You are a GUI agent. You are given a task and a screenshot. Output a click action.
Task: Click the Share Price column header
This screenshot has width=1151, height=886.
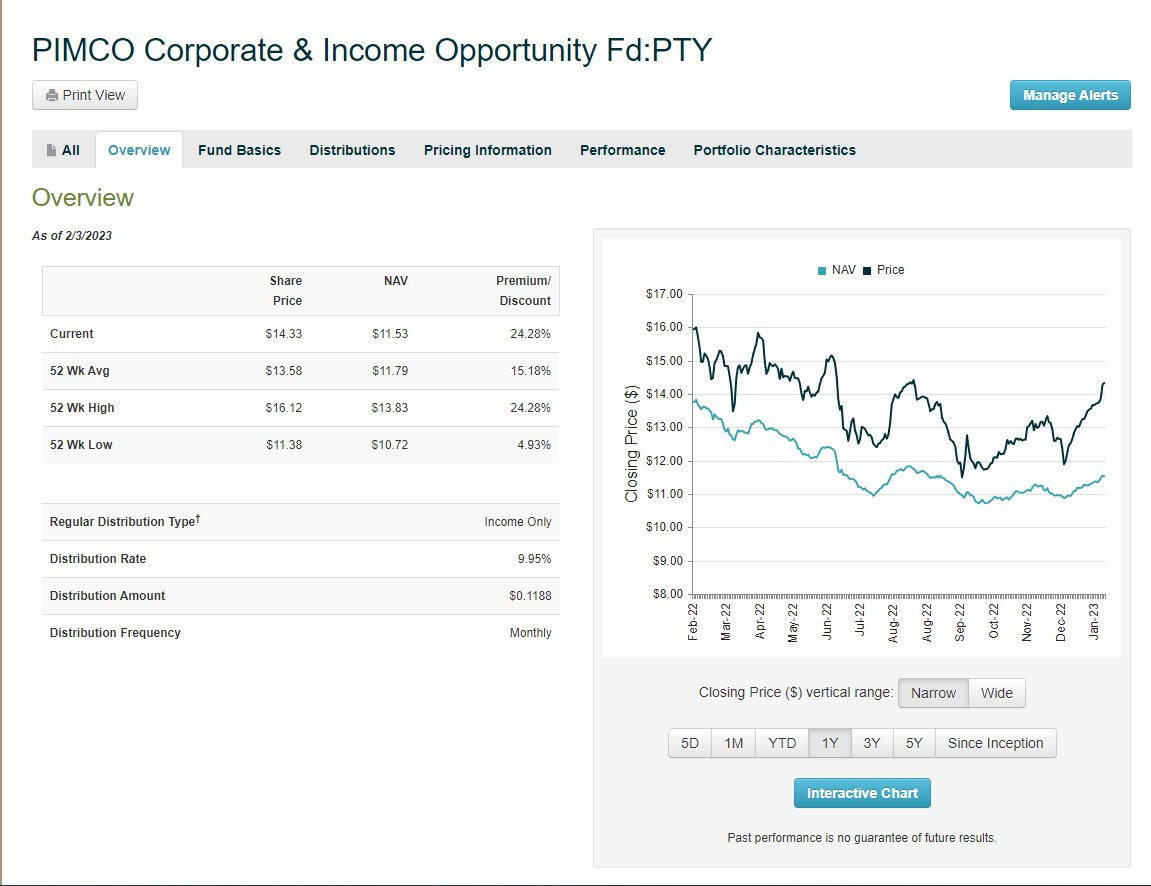[x=286, y=291]
